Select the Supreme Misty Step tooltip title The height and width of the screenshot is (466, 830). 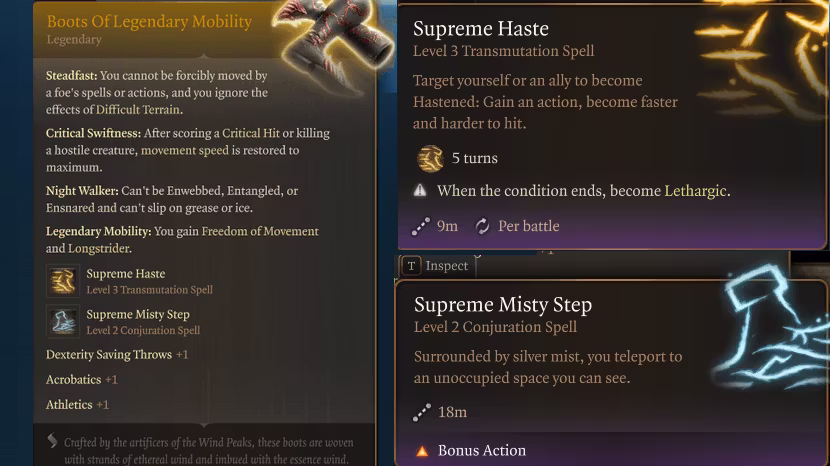coord(503,305)
